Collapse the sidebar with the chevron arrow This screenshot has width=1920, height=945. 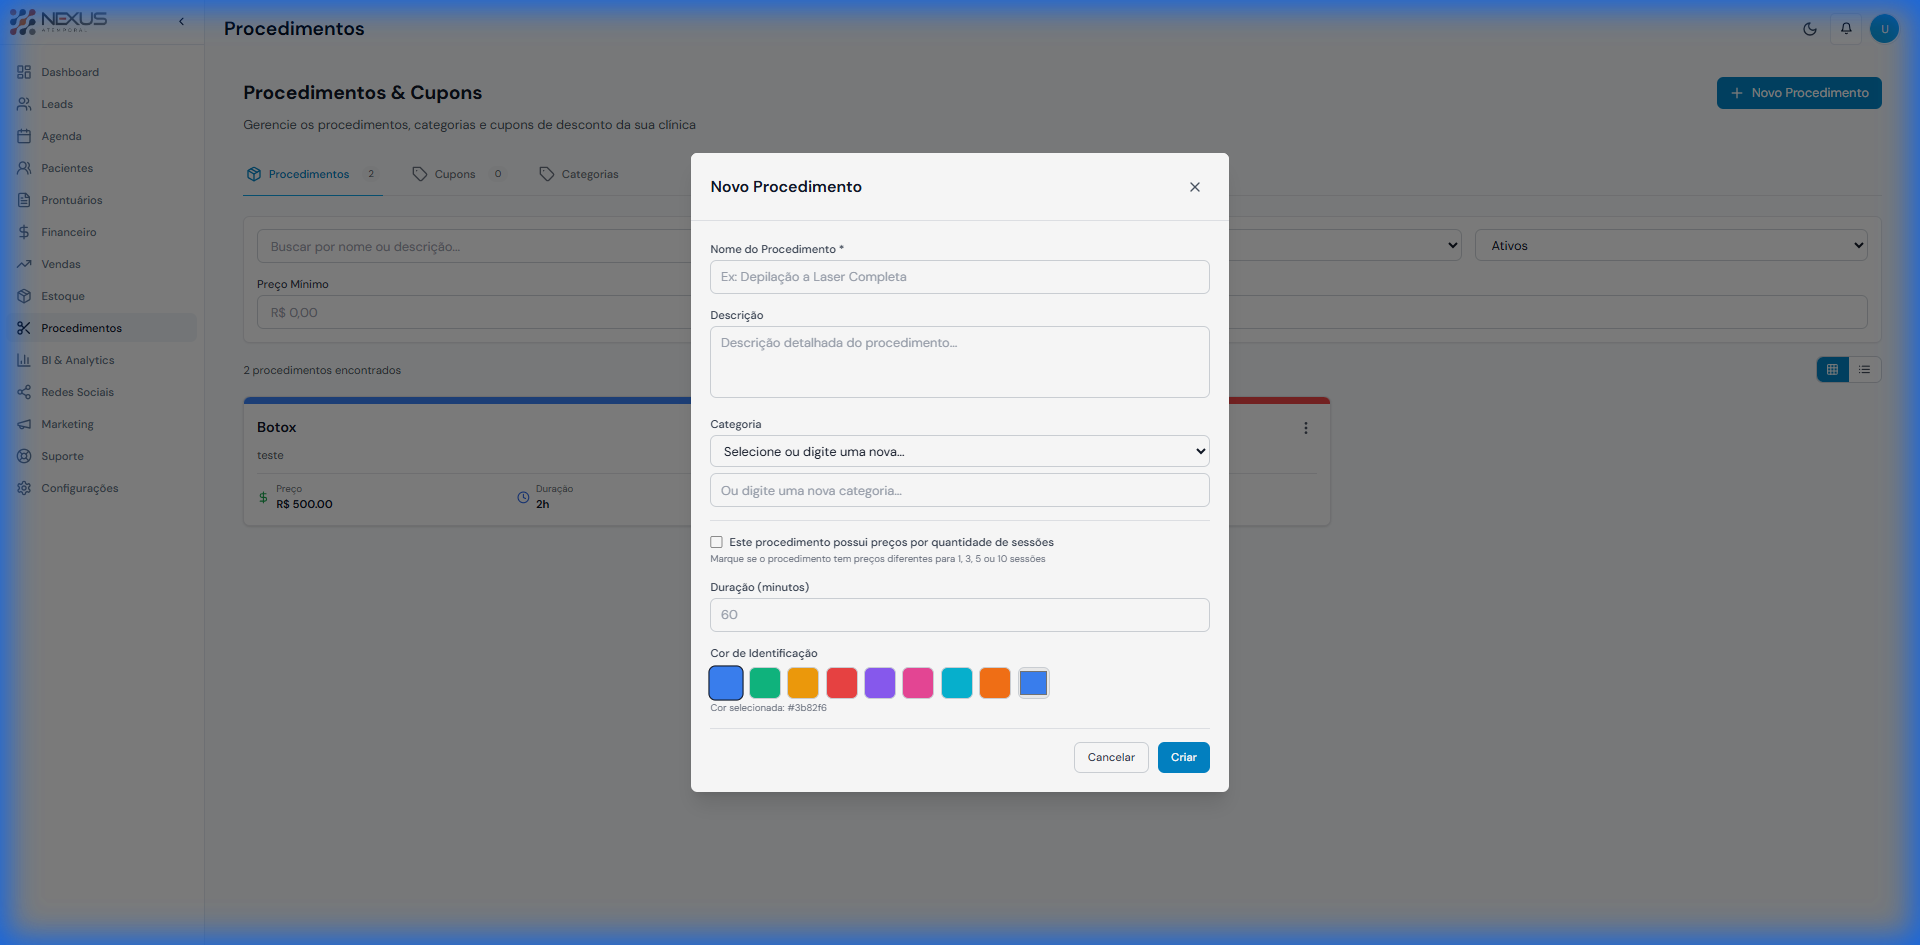tap(181, 21)
